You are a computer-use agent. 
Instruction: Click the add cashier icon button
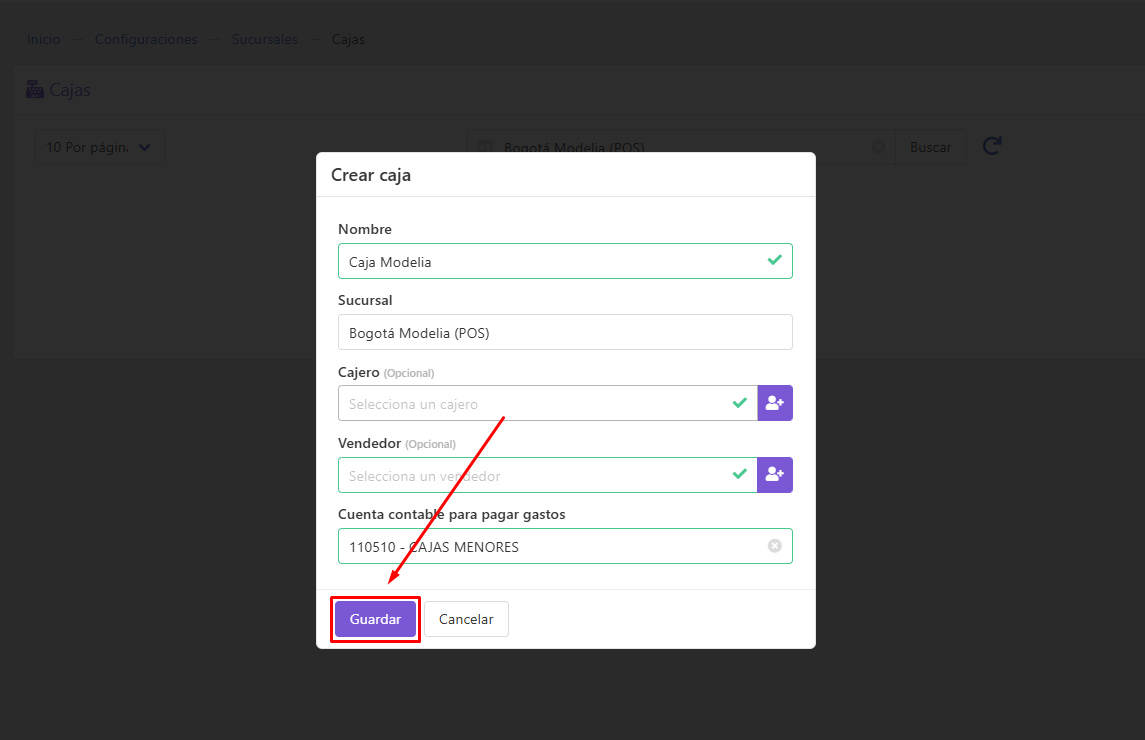coord(775,403)
